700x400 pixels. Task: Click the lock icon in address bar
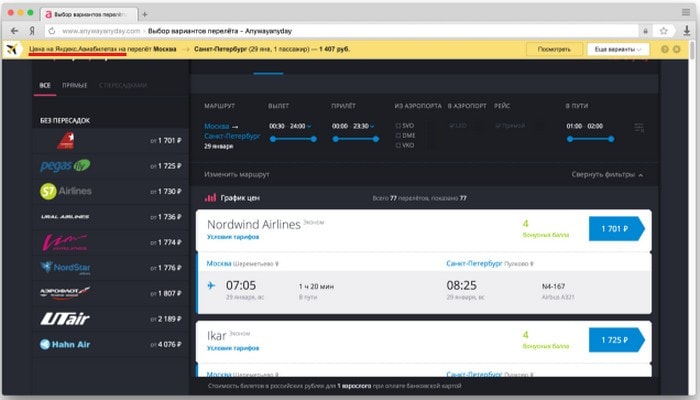coord(645,31)
